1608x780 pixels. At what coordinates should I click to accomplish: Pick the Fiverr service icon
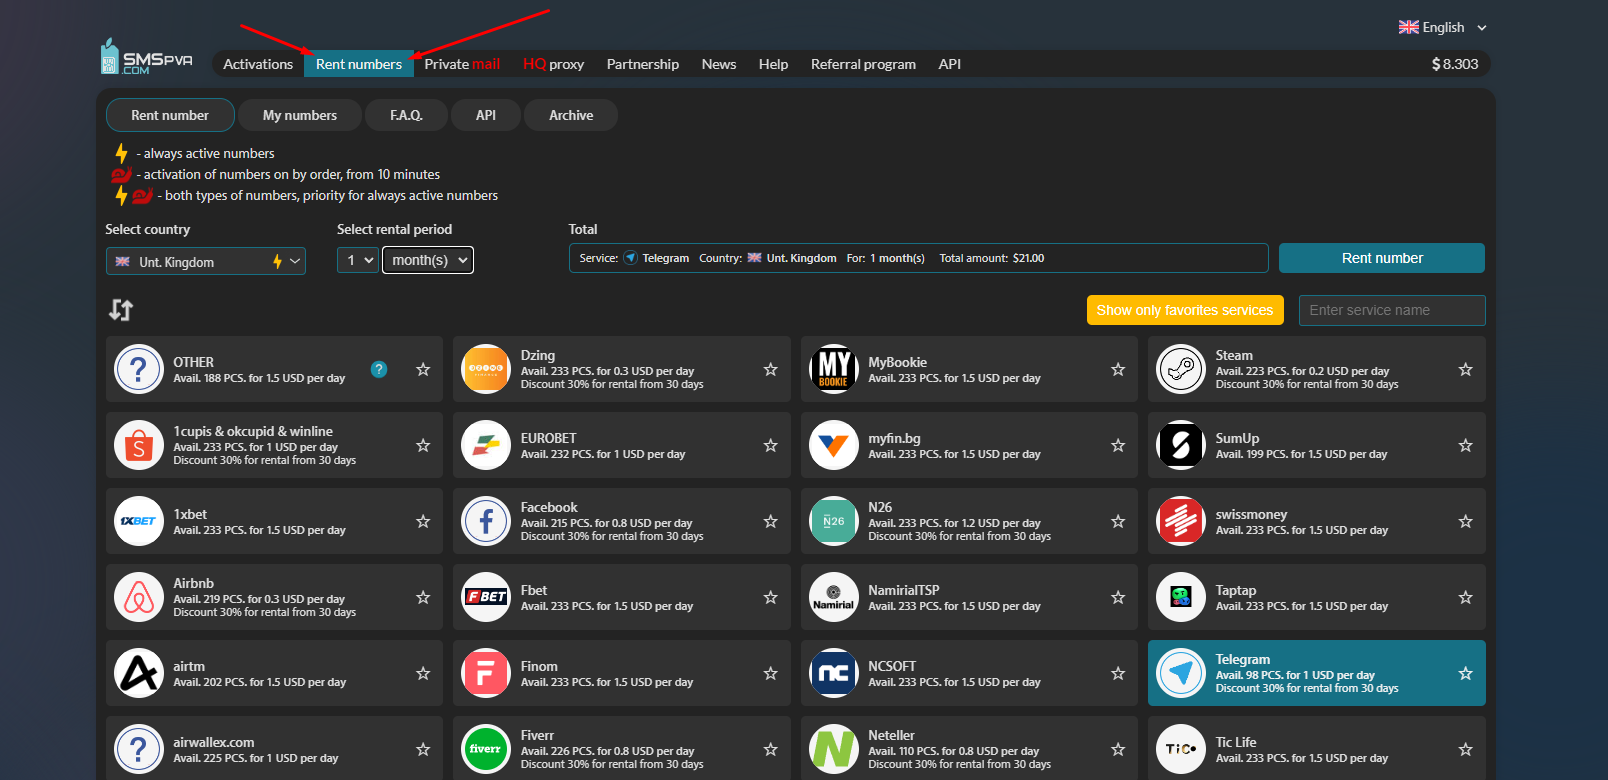(486, 749)
